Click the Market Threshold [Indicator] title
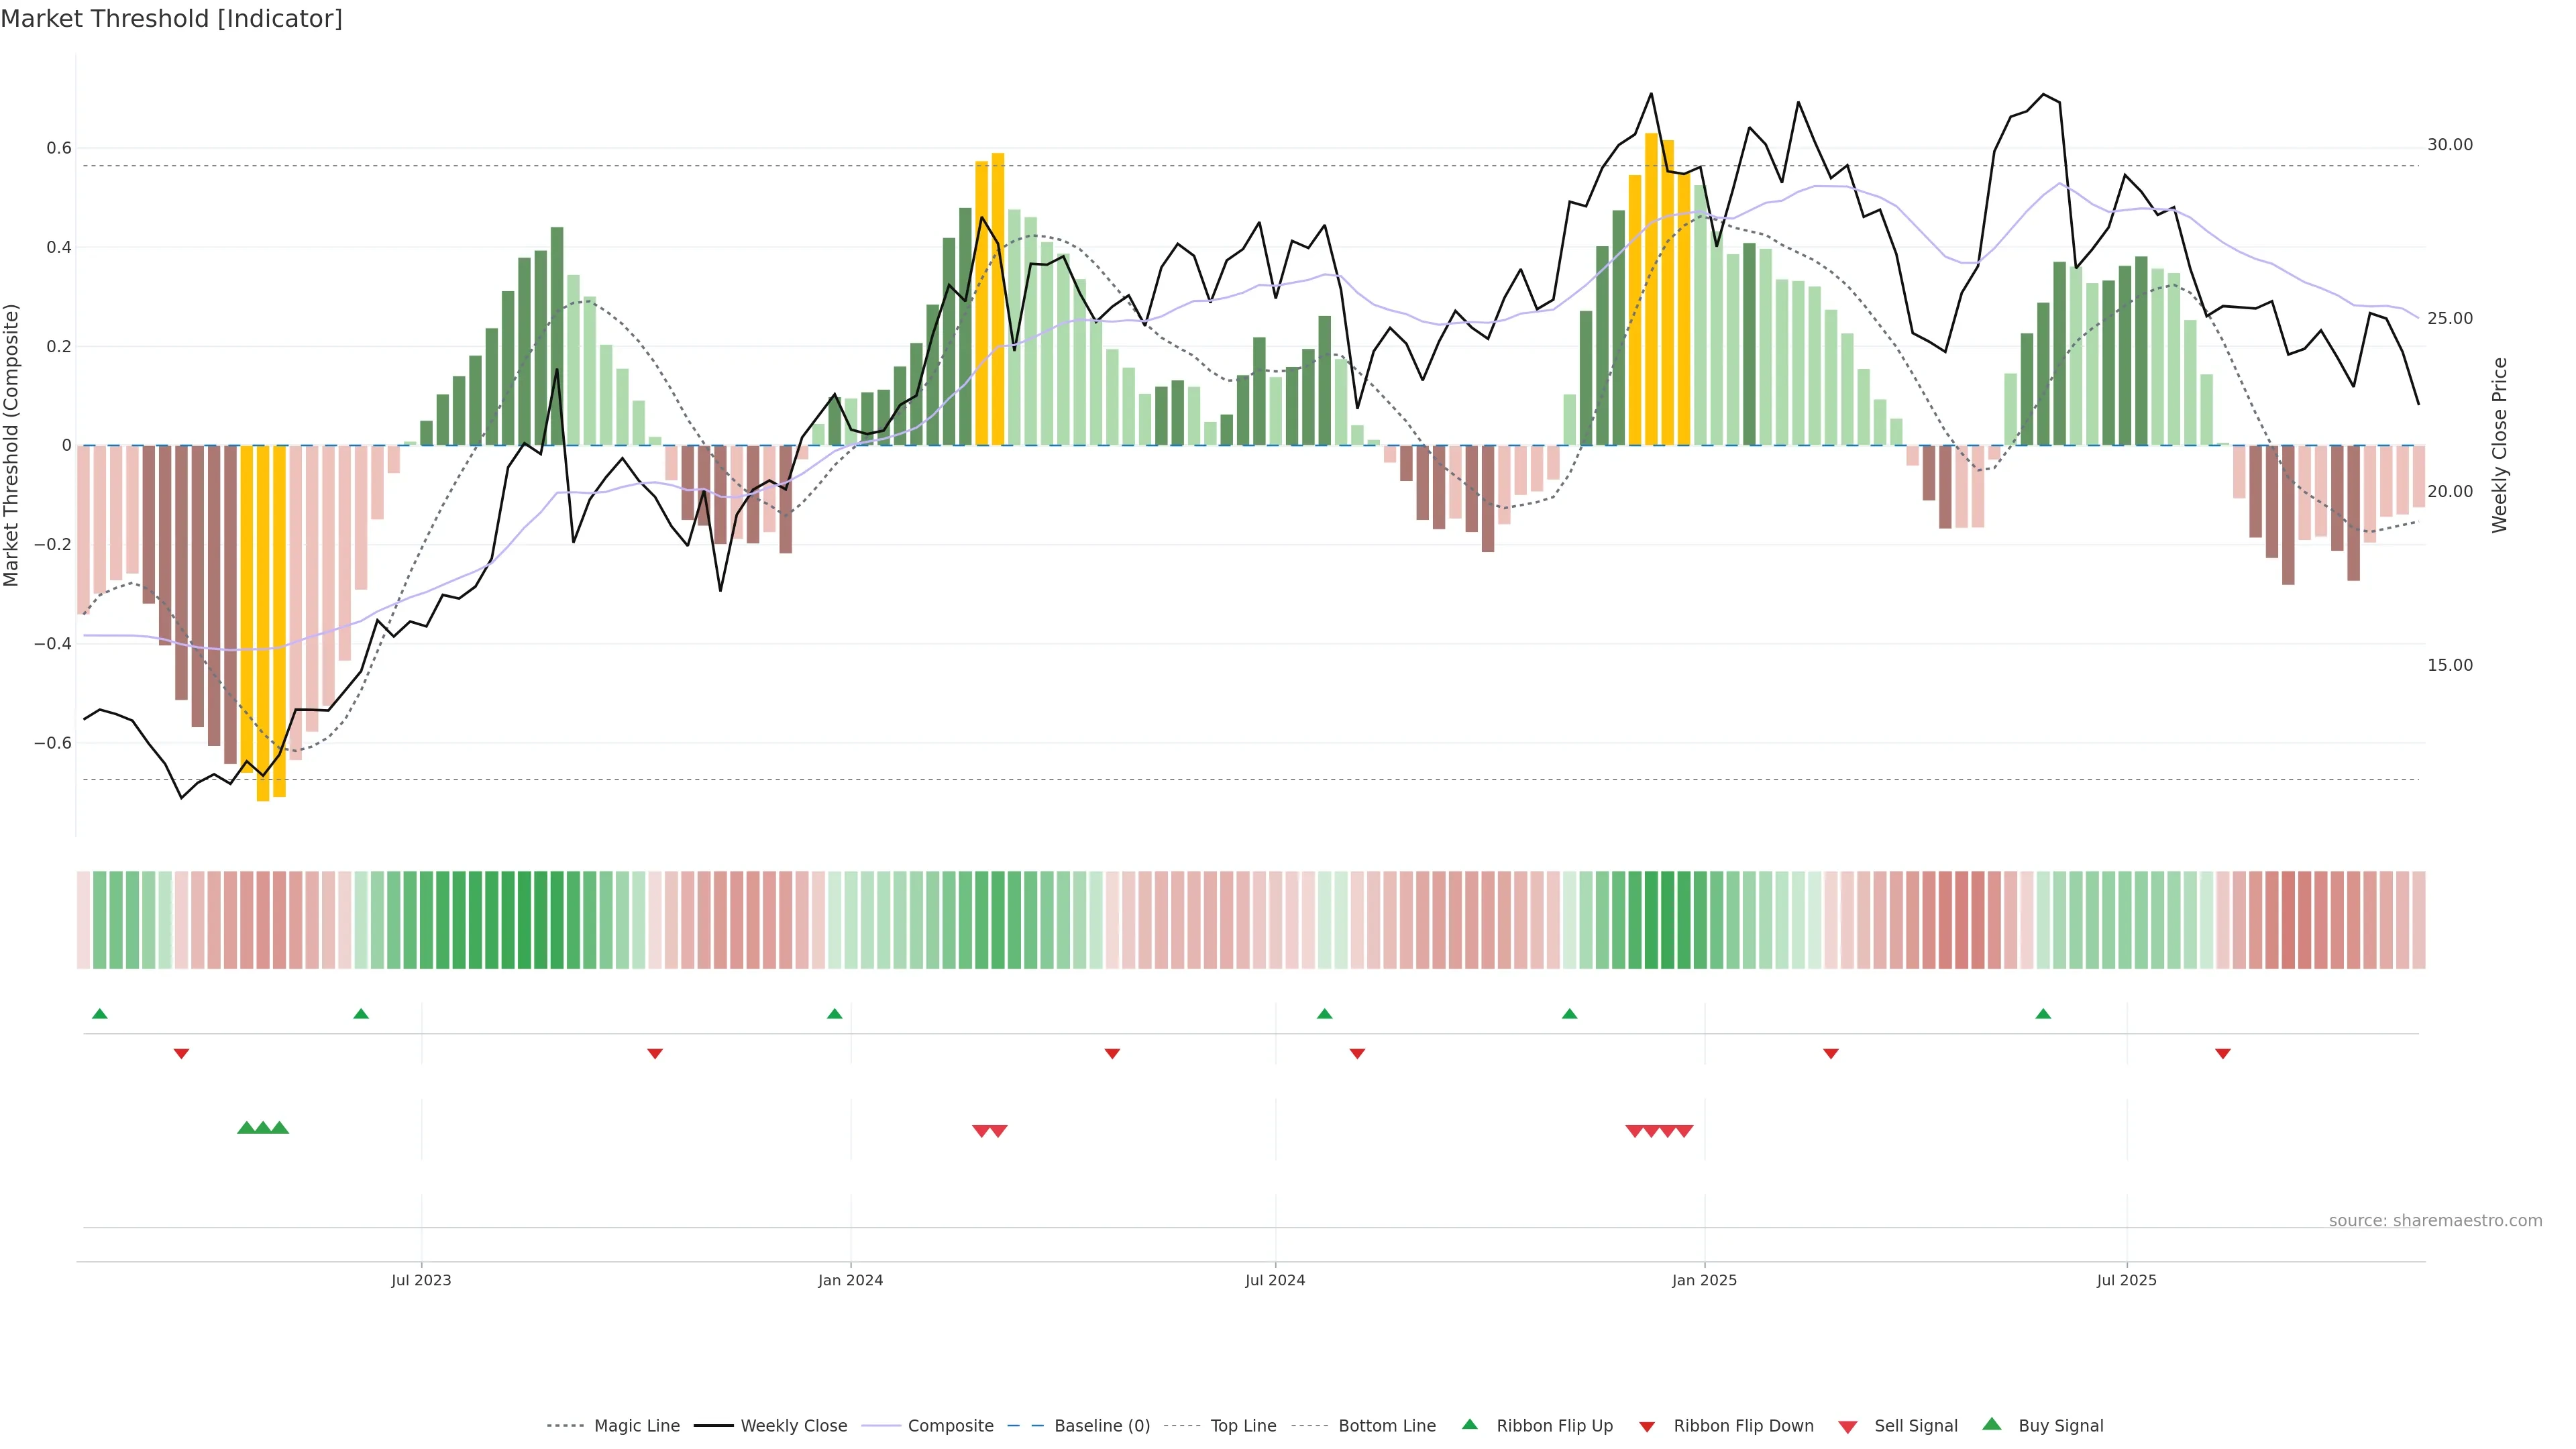Screen dimensions: 2576x1449 (x=171, y=19)
